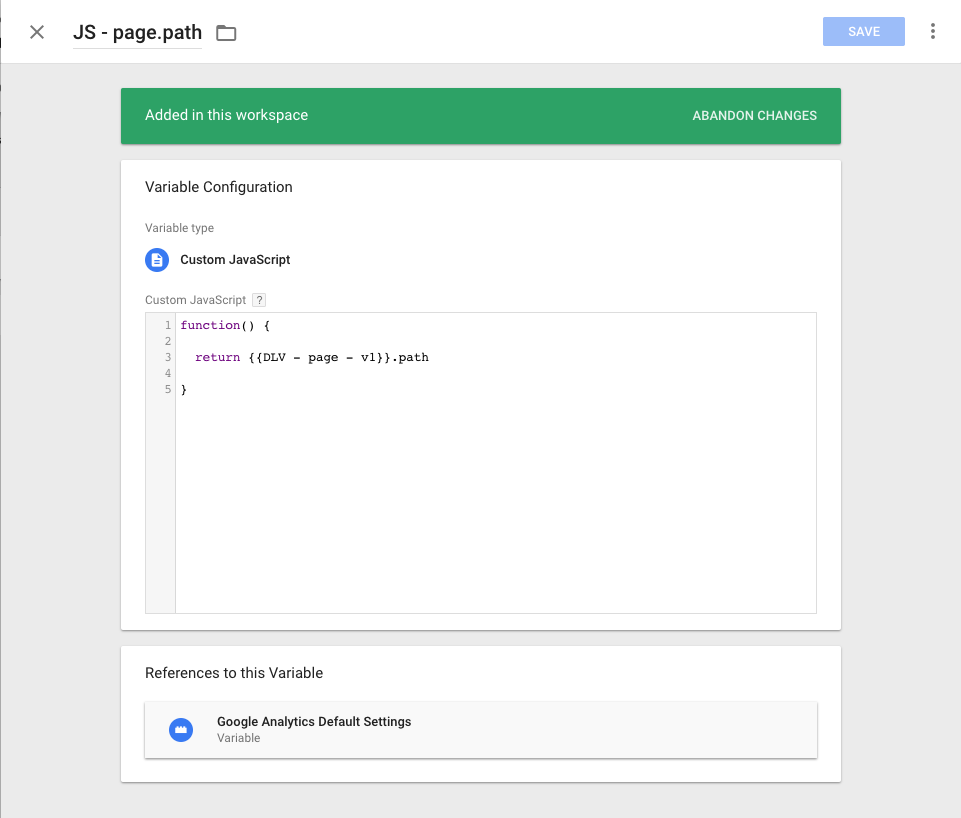961x818 pixels.
Task: Click the blue Custom JavaScript variable type icon
Action: (157, 260)
